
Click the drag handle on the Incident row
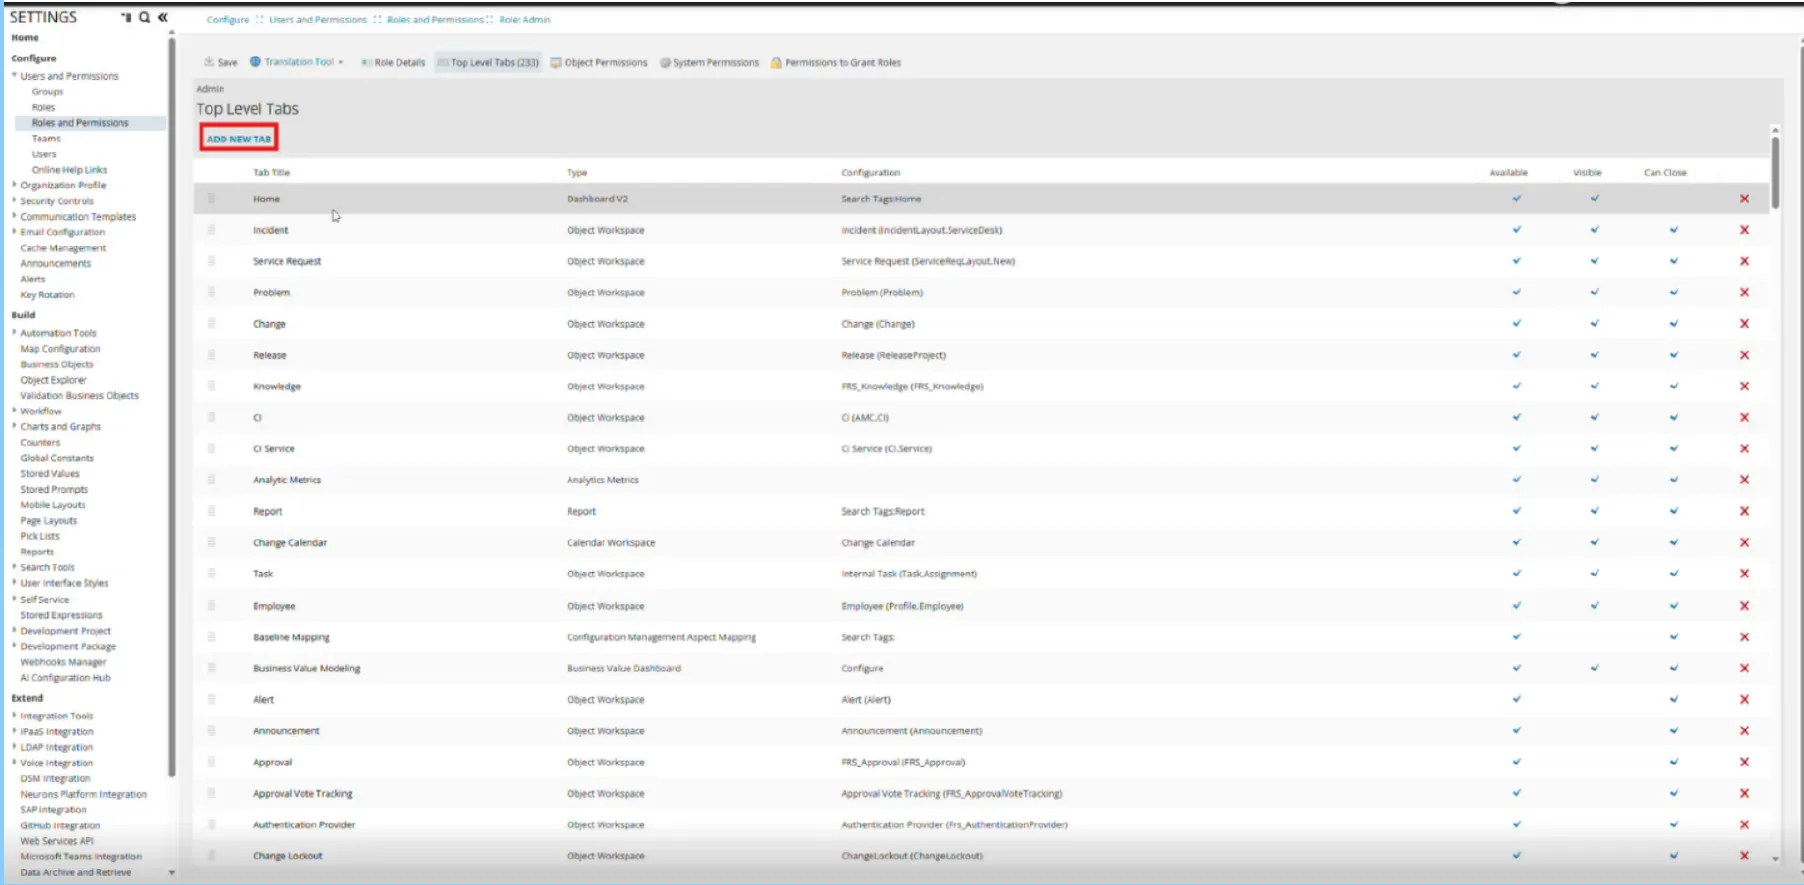click(211, 230)
